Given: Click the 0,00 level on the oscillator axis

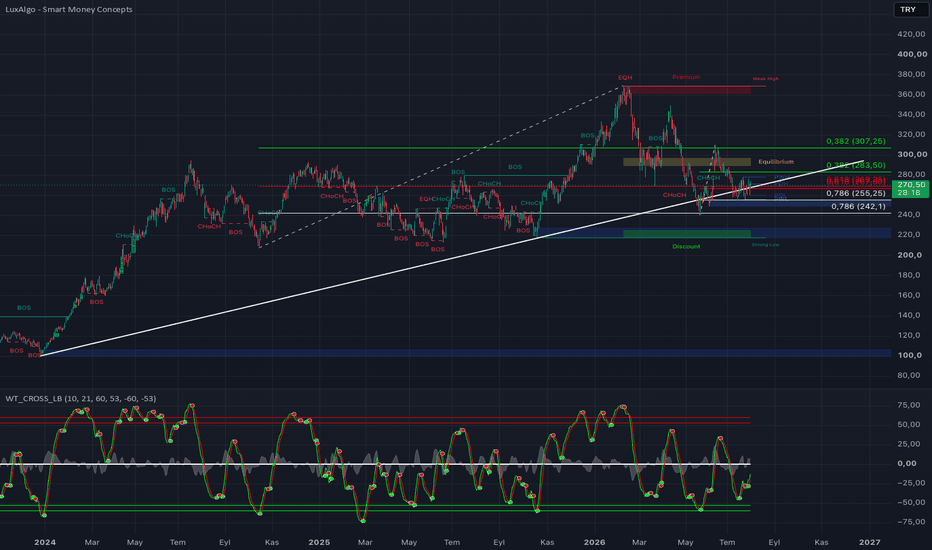Looking at the screenshot, I should pos(906,463).
